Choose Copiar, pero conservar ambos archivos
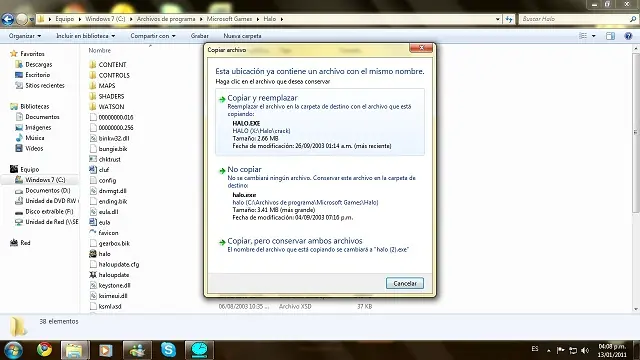The height and width of the screenshot is (360, 640). coord(320,245)
